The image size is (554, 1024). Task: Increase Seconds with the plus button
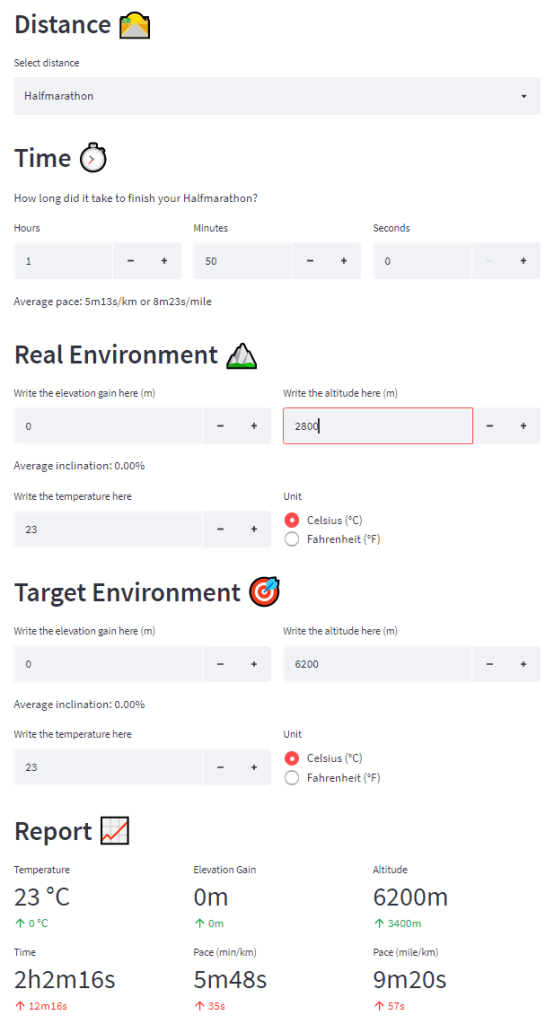(523, 261)
